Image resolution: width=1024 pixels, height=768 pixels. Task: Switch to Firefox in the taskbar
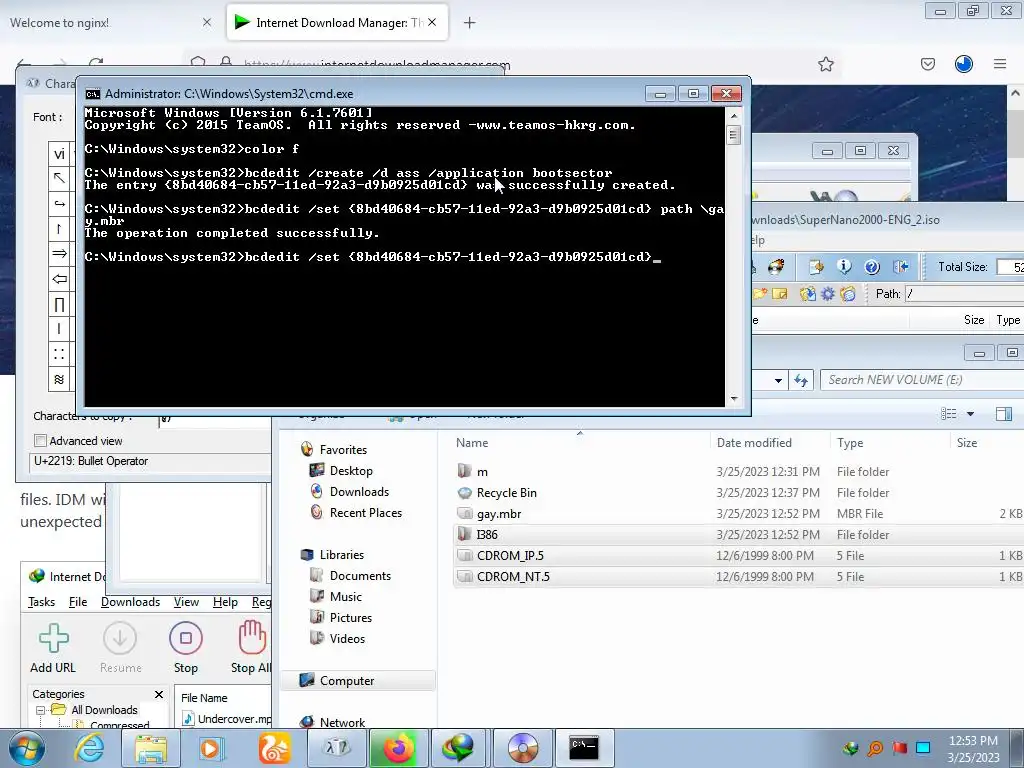[399, 747]
